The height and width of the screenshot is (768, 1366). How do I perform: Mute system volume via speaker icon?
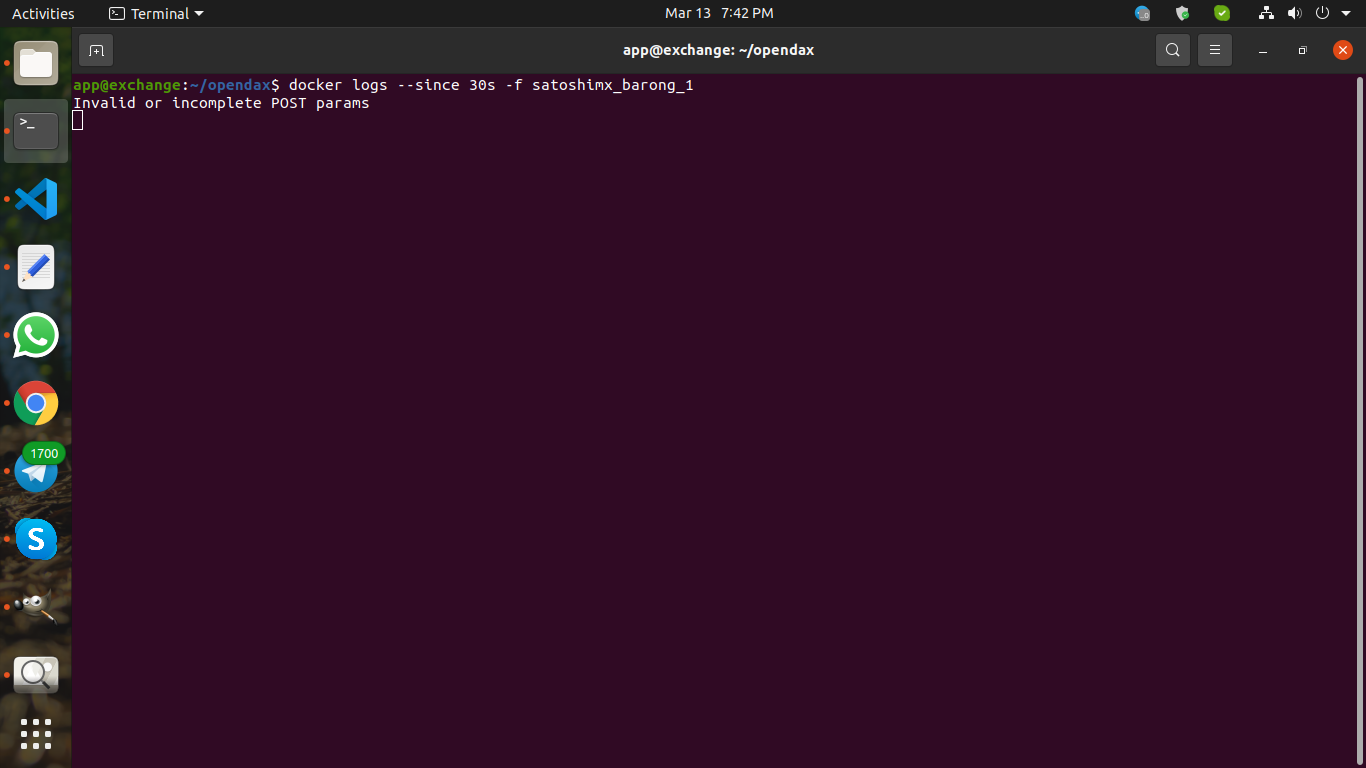click(x=1295, y=13)
